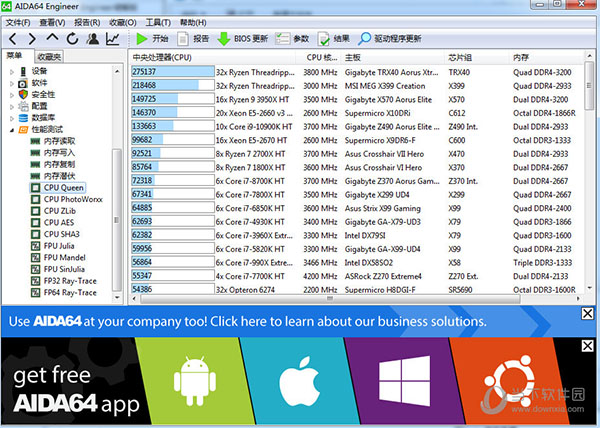Image resolution: width=600 pixels, height=428 pixels.
Task: Select the 数据库 database icon
Action: tap(23, 118)
